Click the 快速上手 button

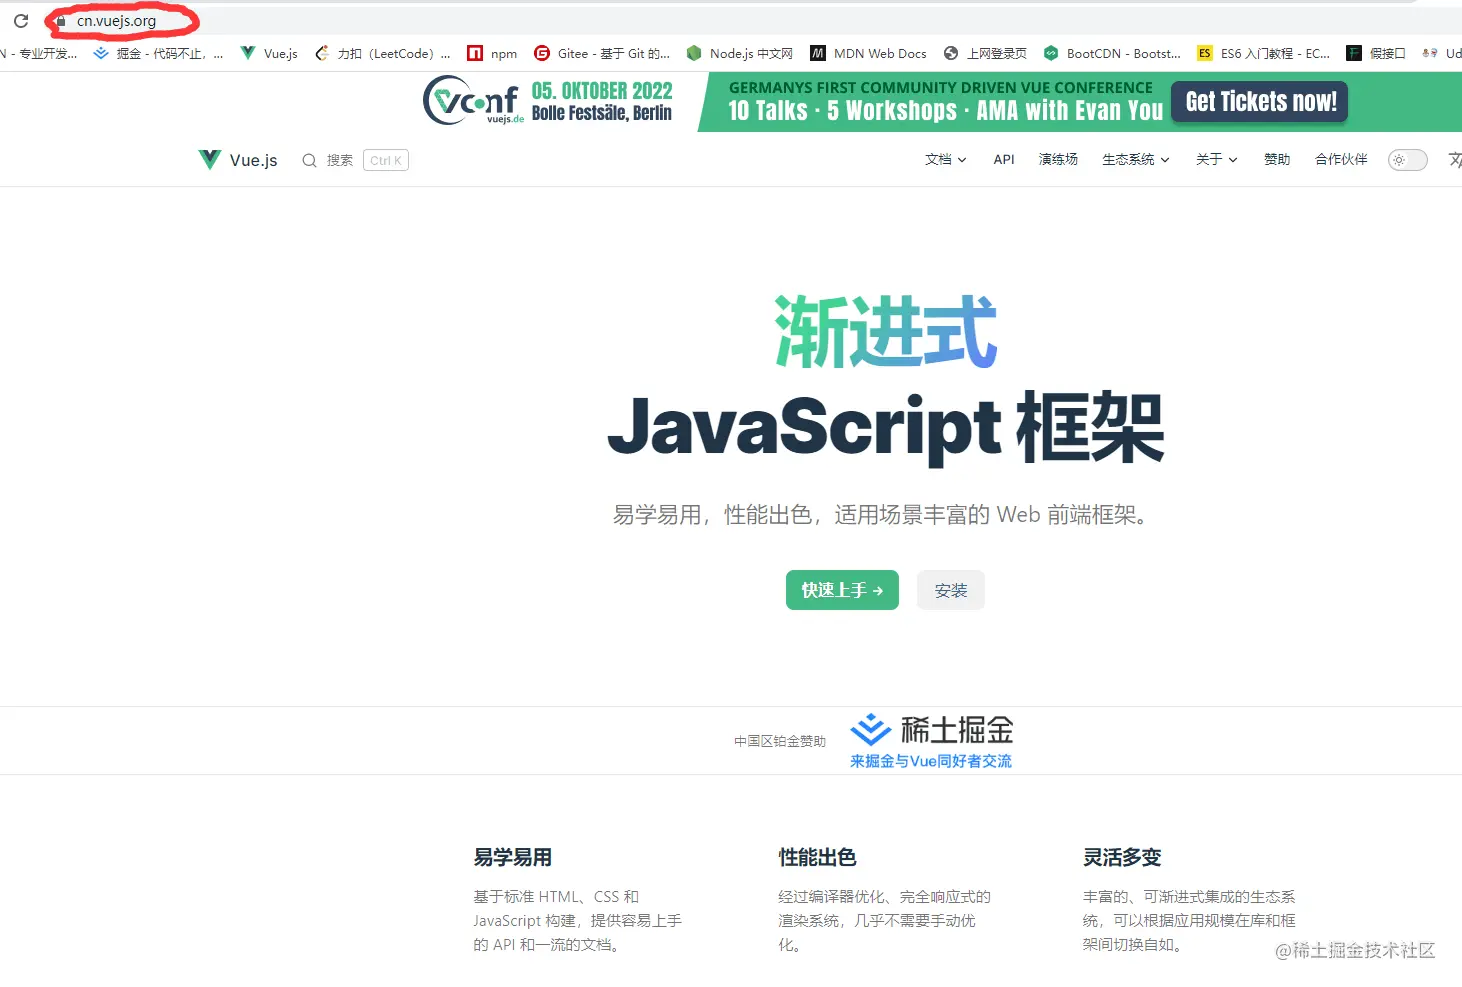click(x=842, y=590)
